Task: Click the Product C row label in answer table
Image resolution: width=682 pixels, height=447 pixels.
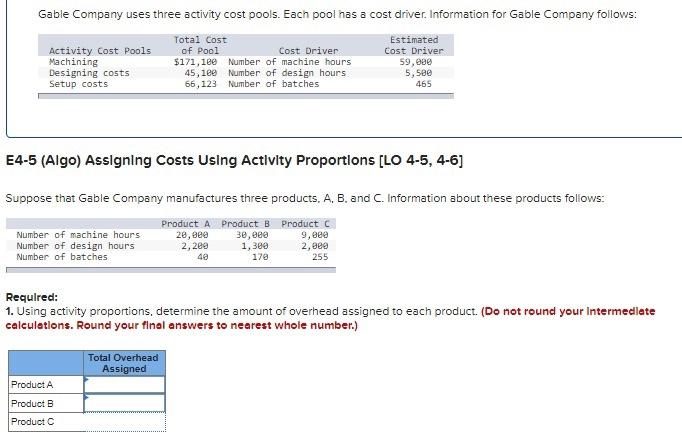Action: click(x=33, y=422)
